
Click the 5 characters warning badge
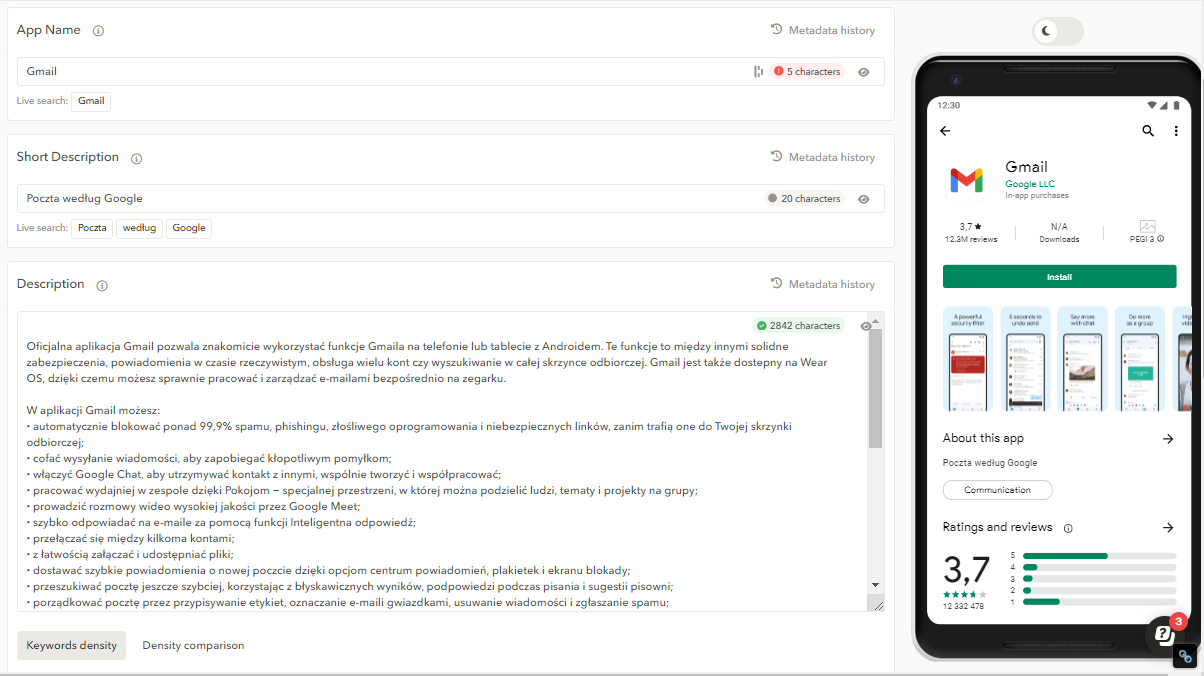[807, 72]
